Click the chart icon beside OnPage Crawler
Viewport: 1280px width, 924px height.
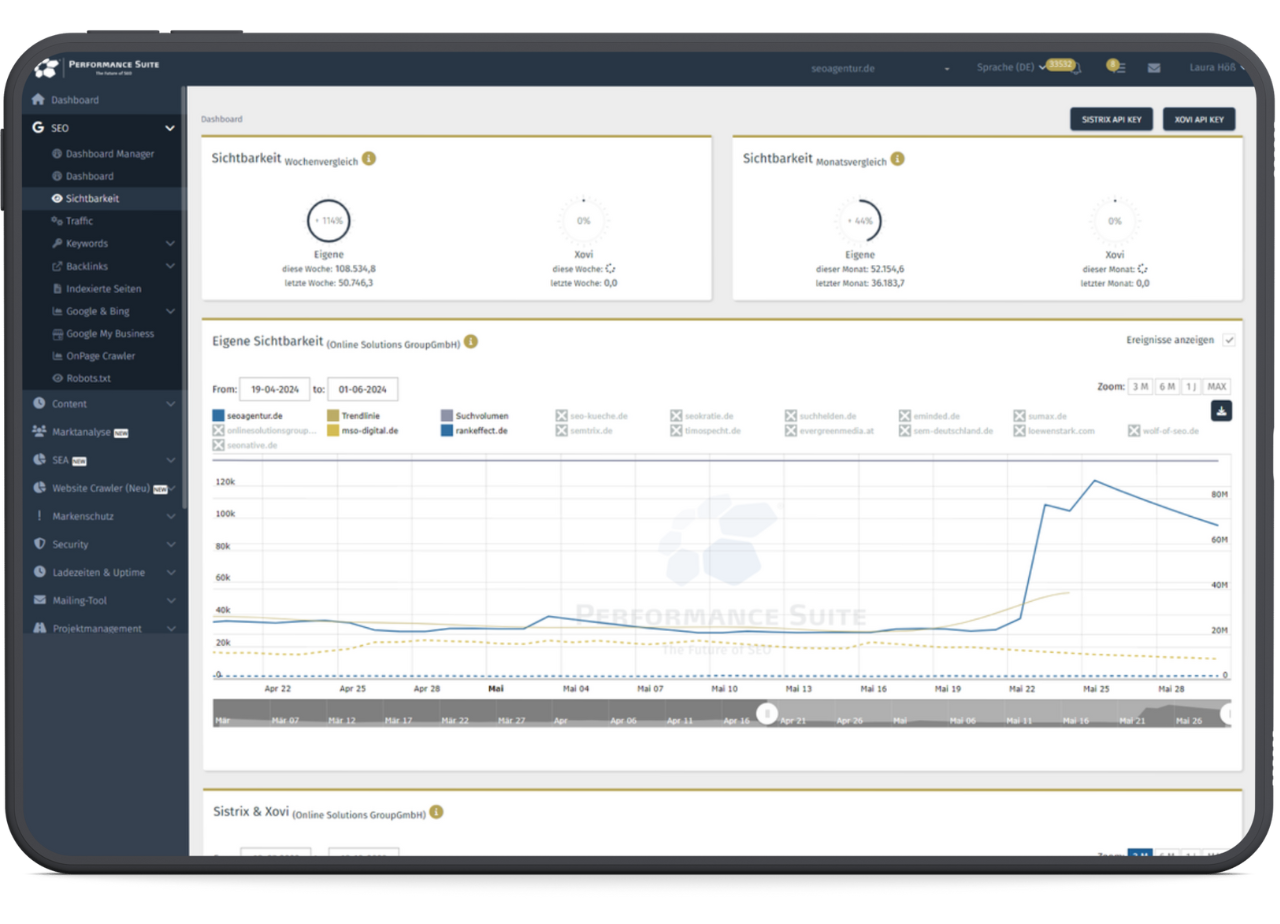point(57,356)
